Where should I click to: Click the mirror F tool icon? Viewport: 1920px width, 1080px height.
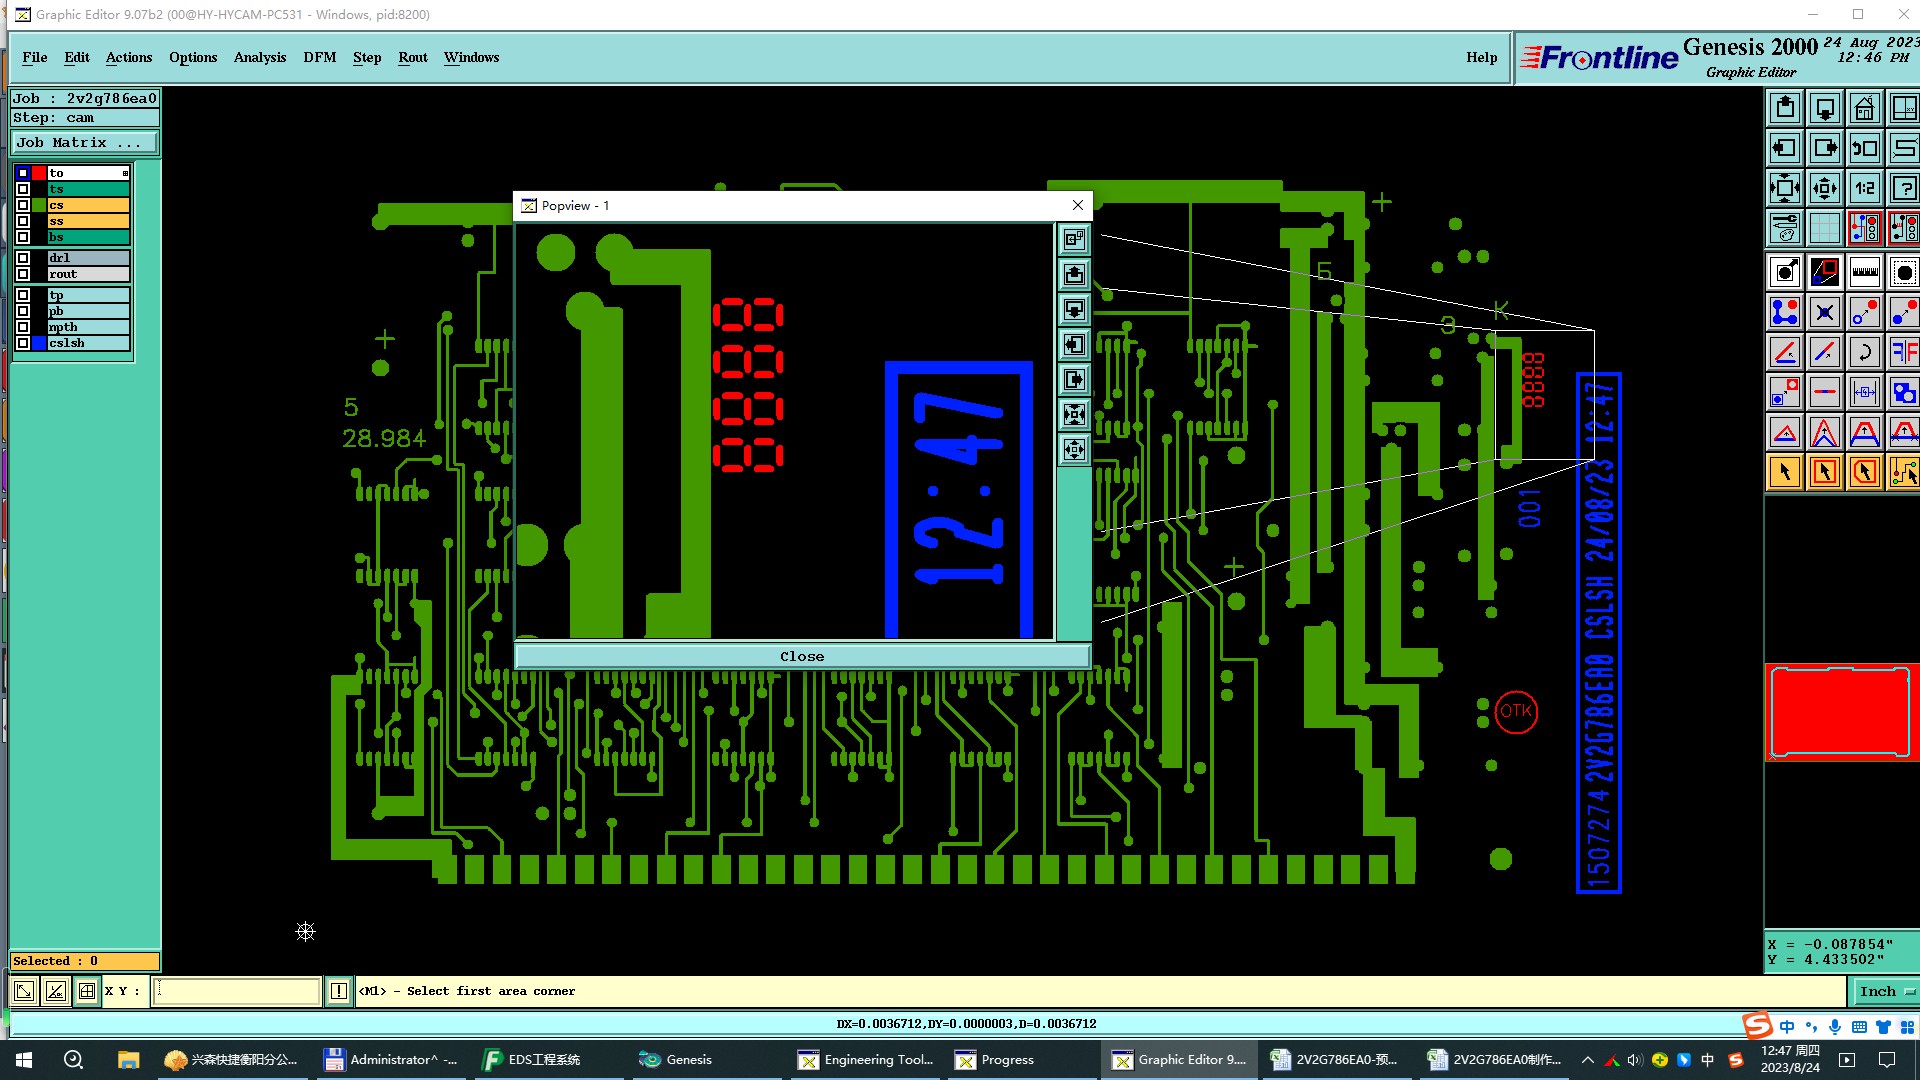coord(1904,352)
